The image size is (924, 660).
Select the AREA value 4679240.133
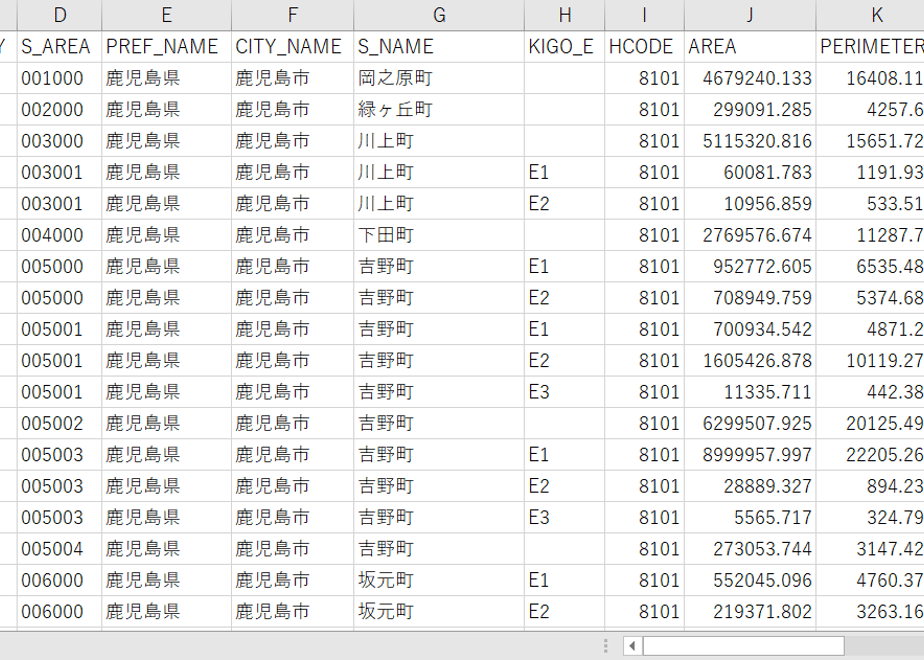point(750,78)
